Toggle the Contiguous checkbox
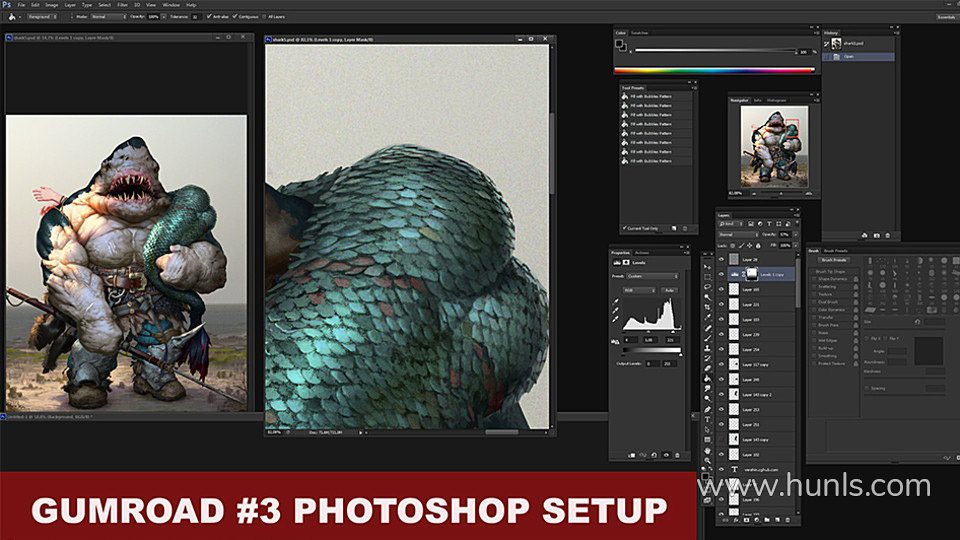Screen dimensions: 960x540 [x=234, y=17]
